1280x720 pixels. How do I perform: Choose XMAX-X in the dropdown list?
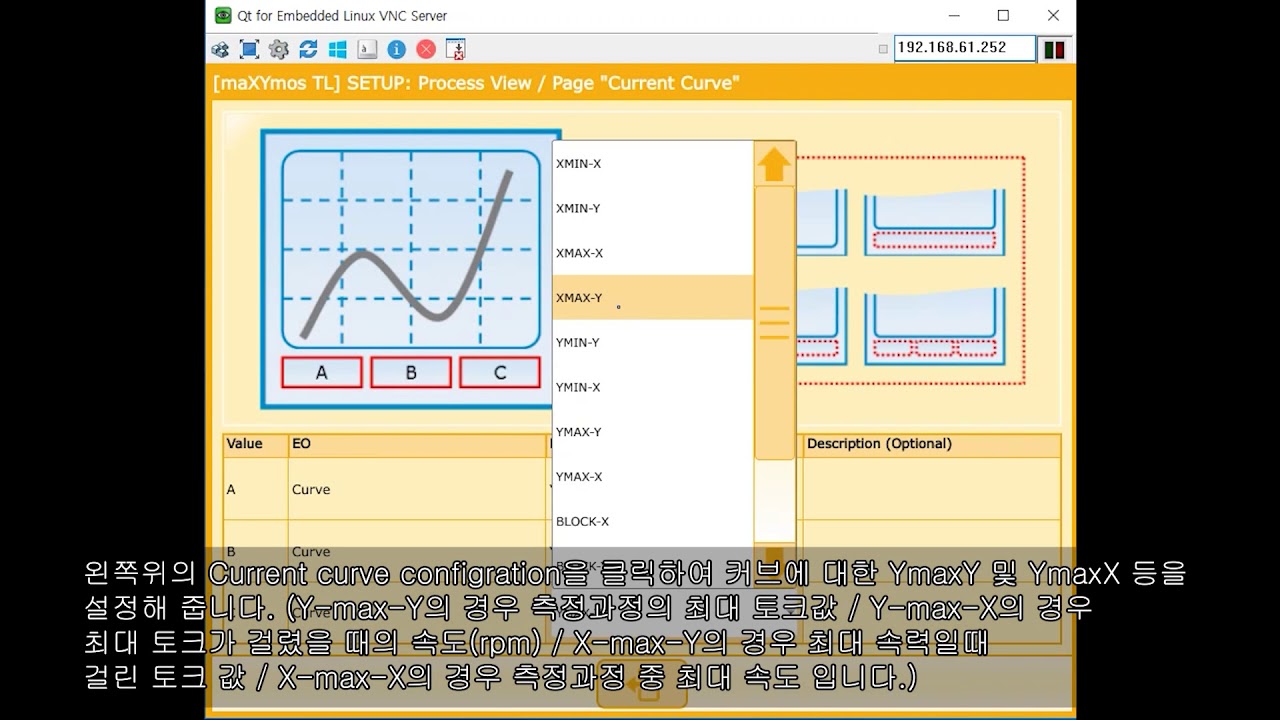coord(653,253)
